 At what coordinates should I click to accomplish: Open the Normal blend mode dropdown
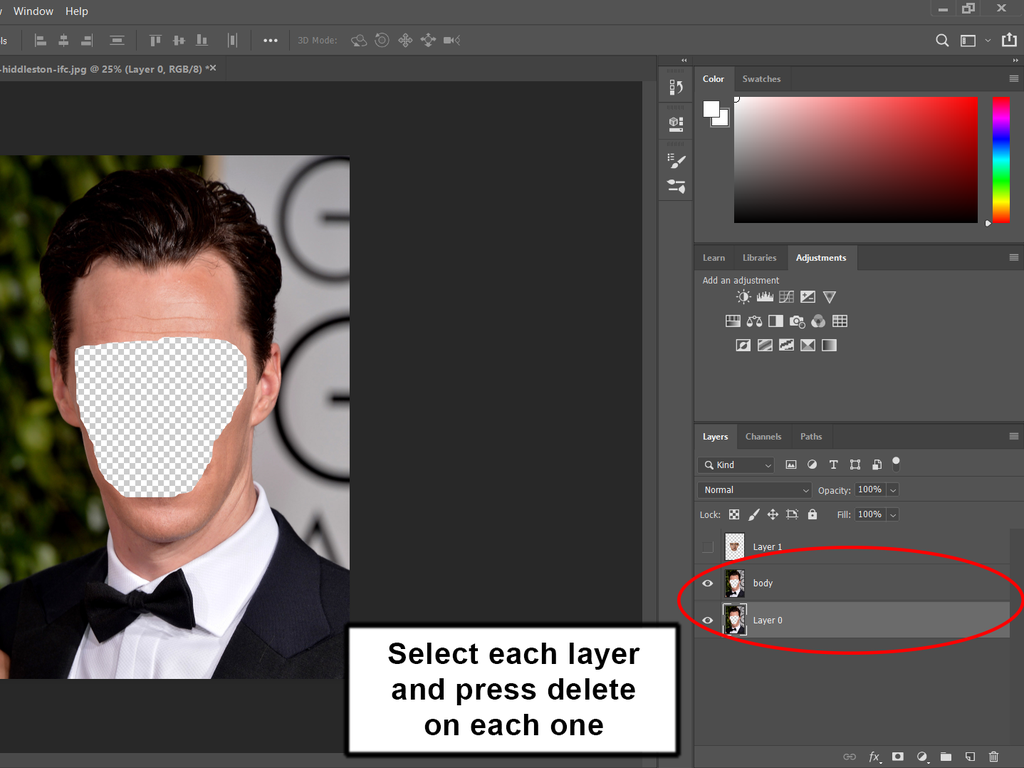click(755, 490)
